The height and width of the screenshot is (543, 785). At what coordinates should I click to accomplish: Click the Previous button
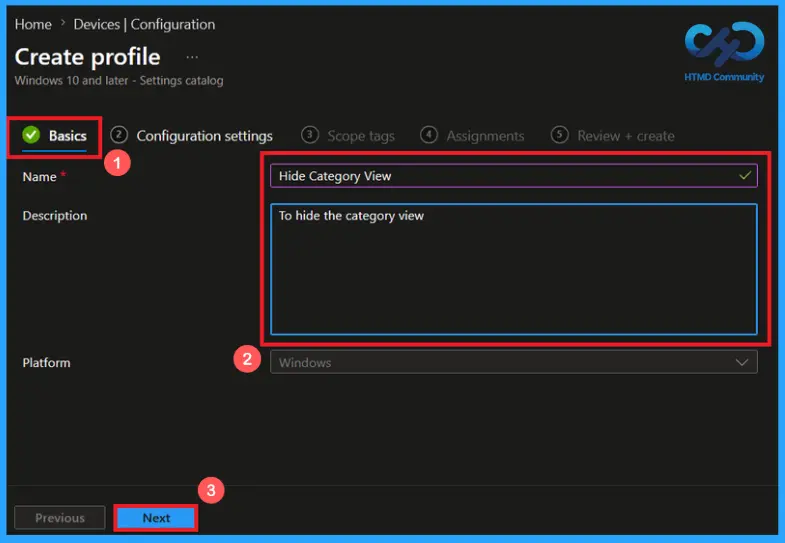(60, 518)
